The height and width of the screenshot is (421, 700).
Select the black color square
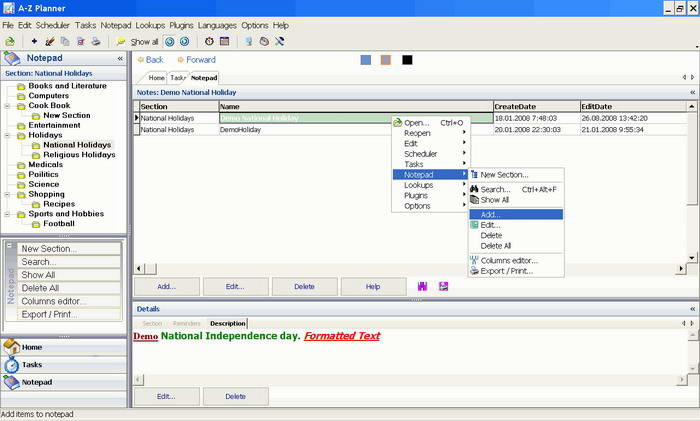(407, 60)
